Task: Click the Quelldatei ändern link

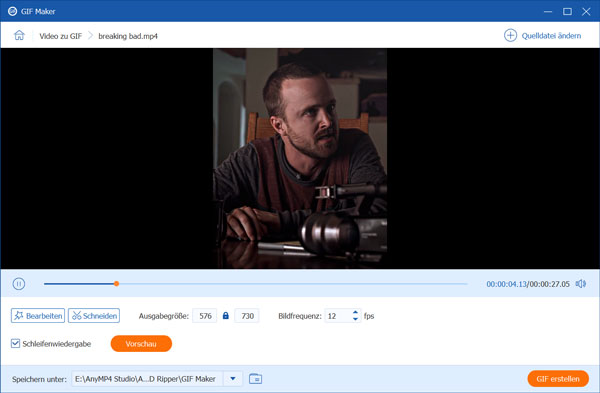Action: click(551, 36)
